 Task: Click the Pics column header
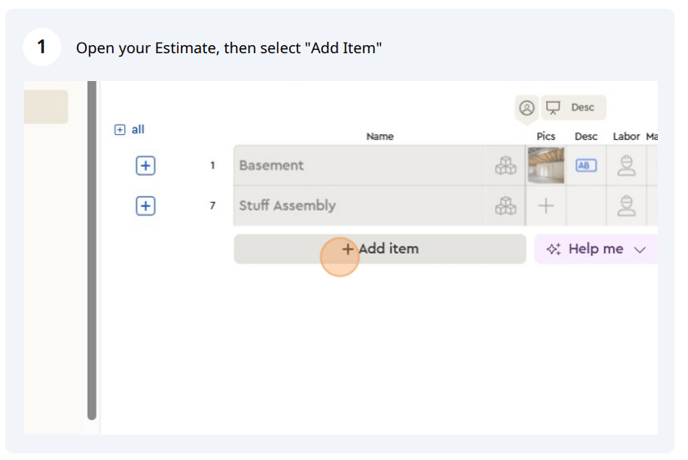click(x=546, y=137)
